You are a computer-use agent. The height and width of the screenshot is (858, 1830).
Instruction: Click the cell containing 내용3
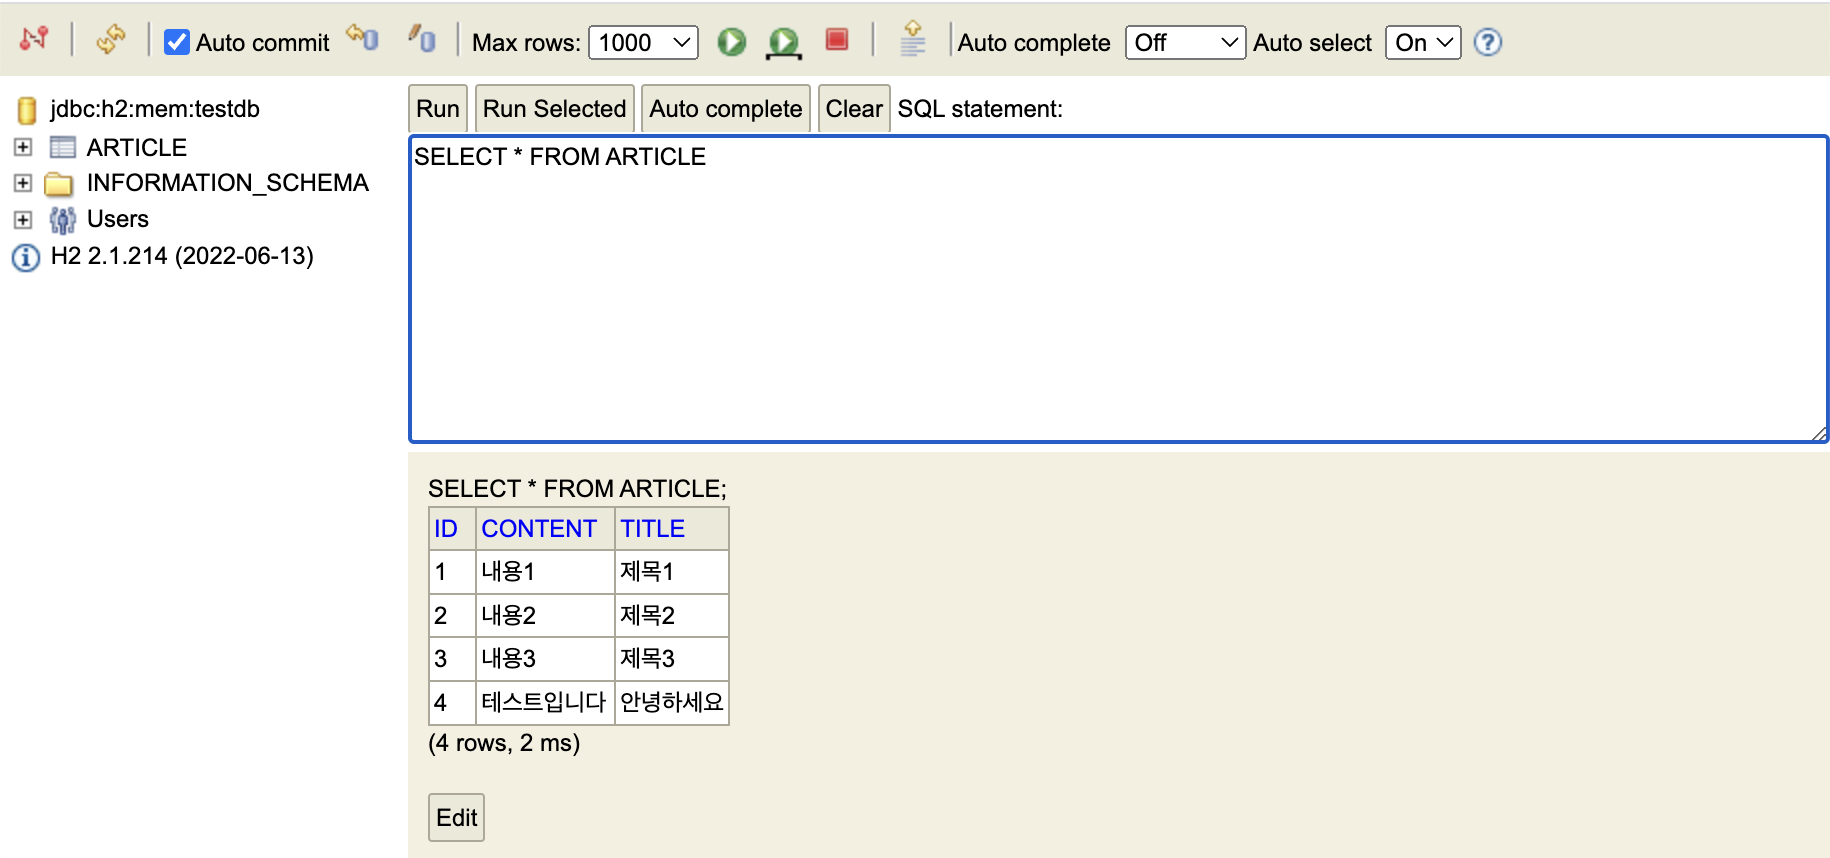[544, 658]
